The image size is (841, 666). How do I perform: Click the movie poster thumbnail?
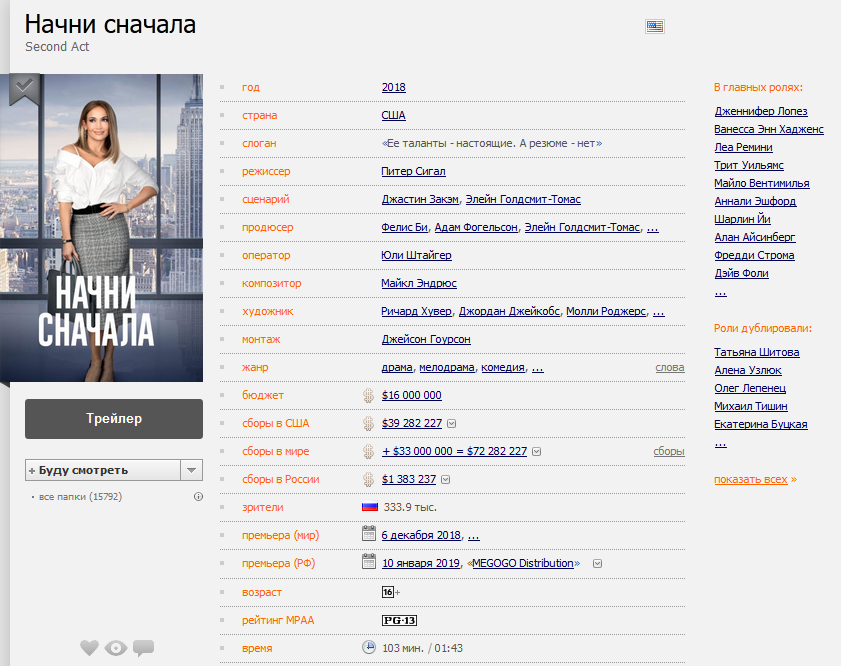pyautogui.click(x=101, y=228)
